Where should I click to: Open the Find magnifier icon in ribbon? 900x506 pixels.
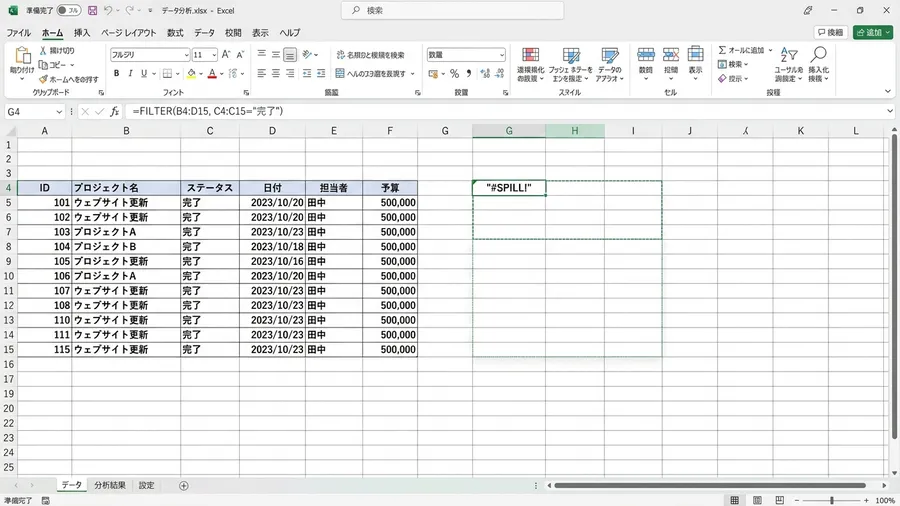coord(818,55)
